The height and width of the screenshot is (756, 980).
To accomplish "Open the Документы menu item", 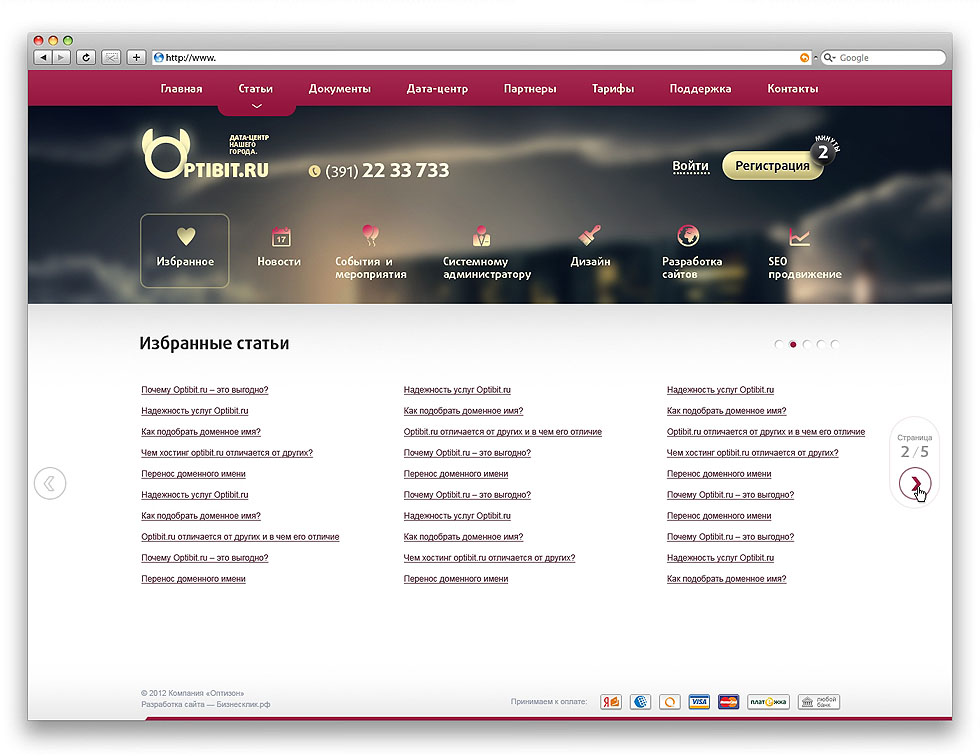I will click(339, 89).
